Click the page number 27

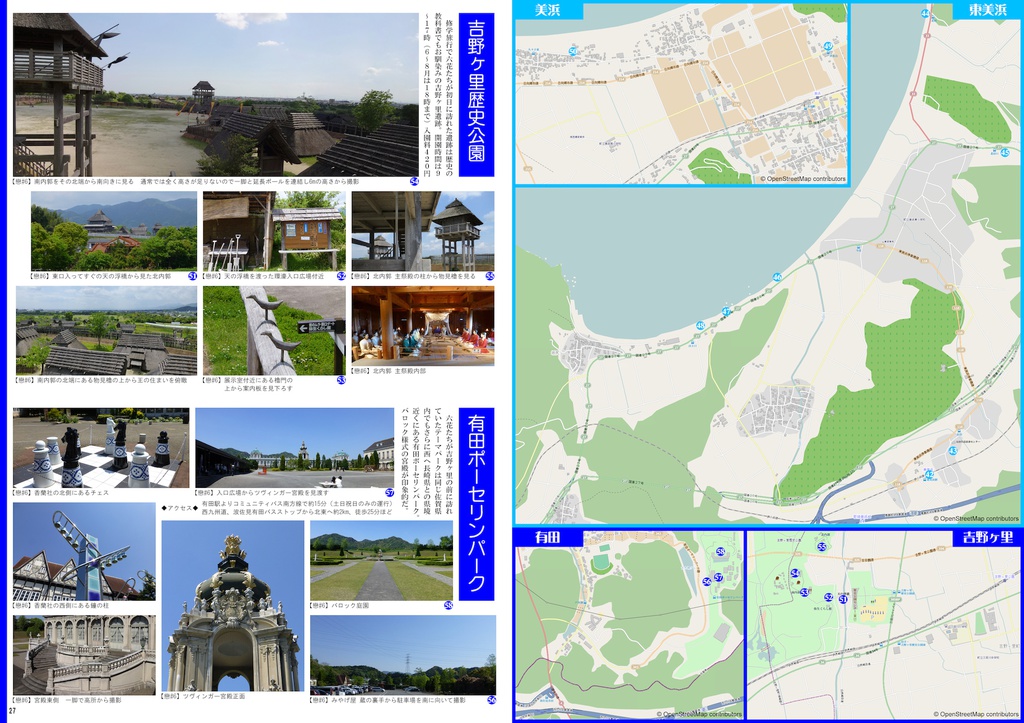click(x=12, y=711)
